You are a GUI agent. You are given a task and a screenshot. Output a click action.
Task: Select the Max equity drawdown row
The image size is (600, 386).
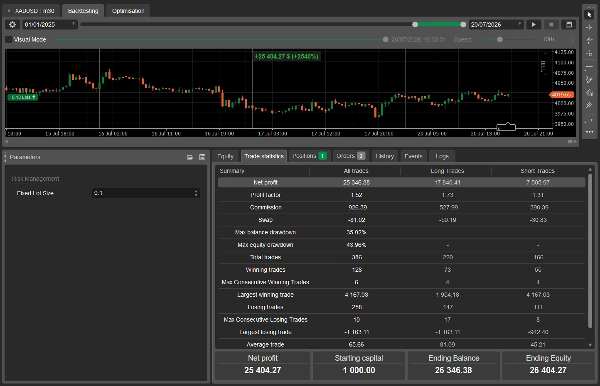(x=401, y=245)
